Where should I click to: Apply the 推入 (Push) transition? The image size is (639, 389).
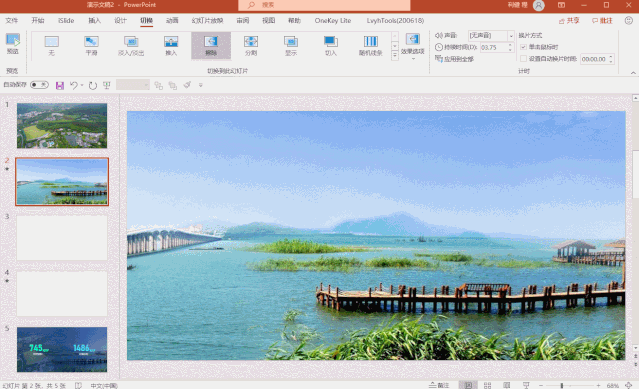pyautogui.click(x=171, y=45)
